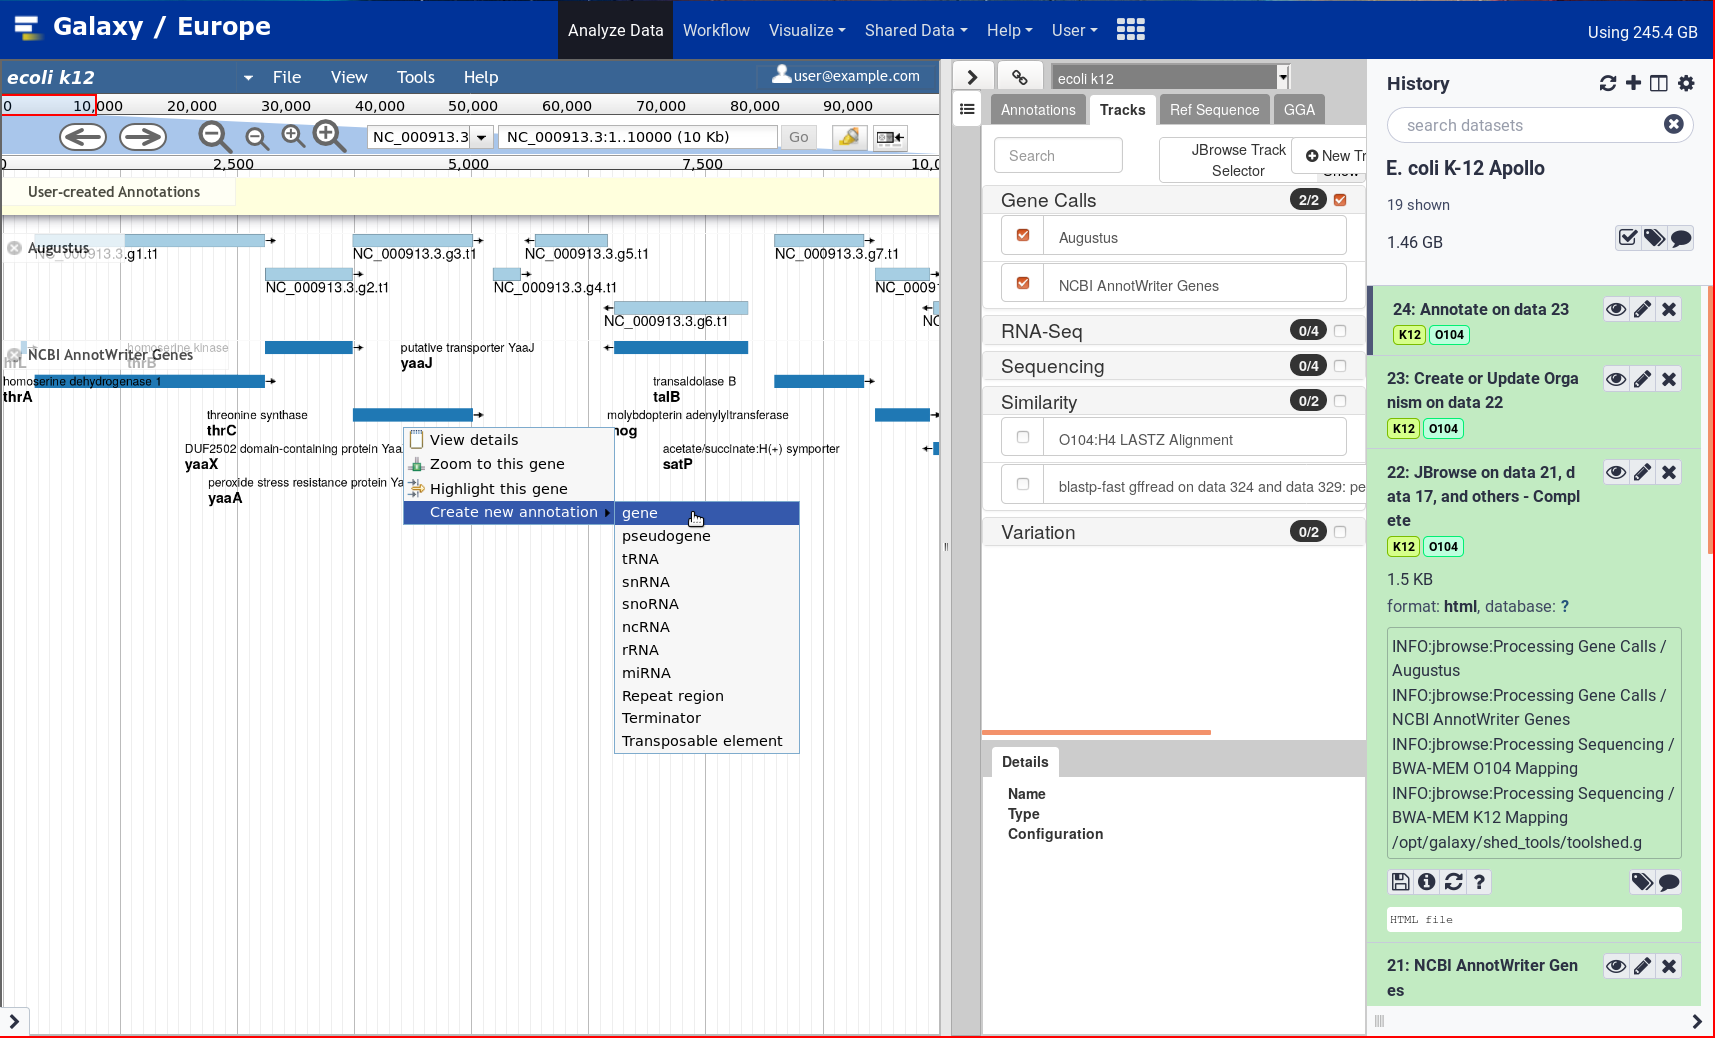Image resolution: width=1715 pixels, height=1038 pixels.
Task: Choose pseudogene annotation type
Action: tap(706, 536)
